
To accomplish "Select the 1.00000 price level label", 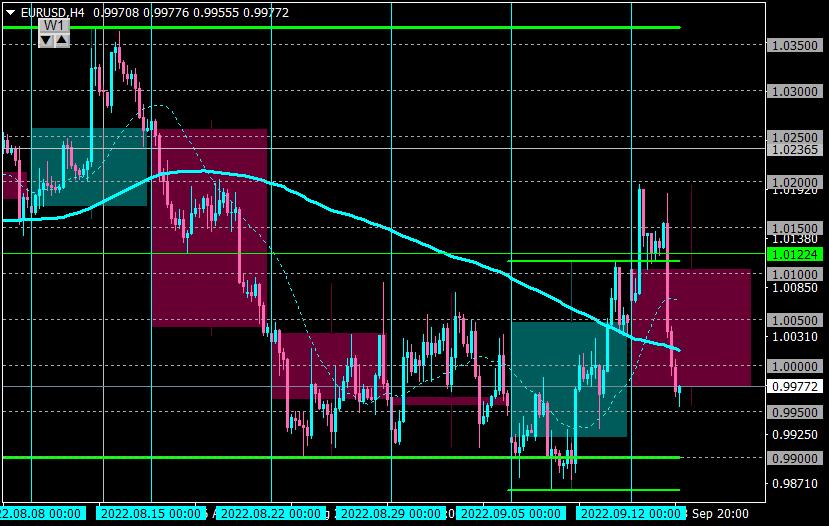I will click(x=795, y=366).
